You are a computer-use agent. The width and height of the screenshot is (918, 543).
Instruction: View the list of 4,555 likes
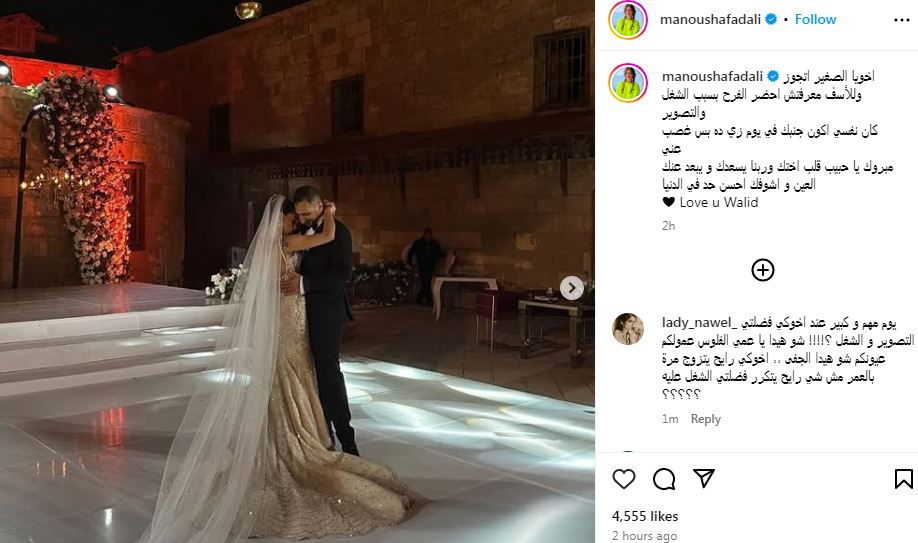[x=645, y=516]
